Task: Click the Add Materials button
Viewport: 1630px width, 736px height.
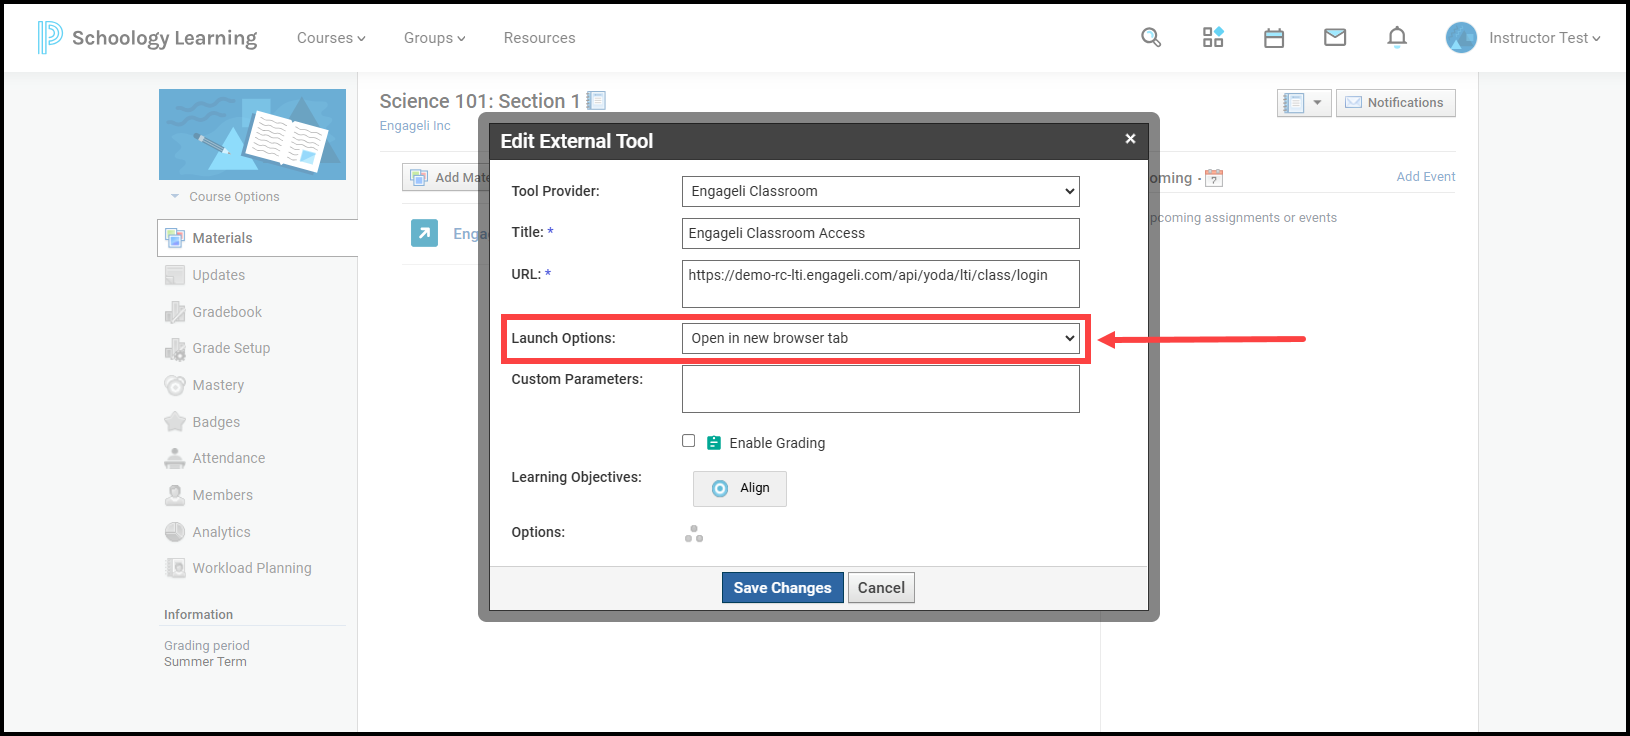Action: [446, 177]
